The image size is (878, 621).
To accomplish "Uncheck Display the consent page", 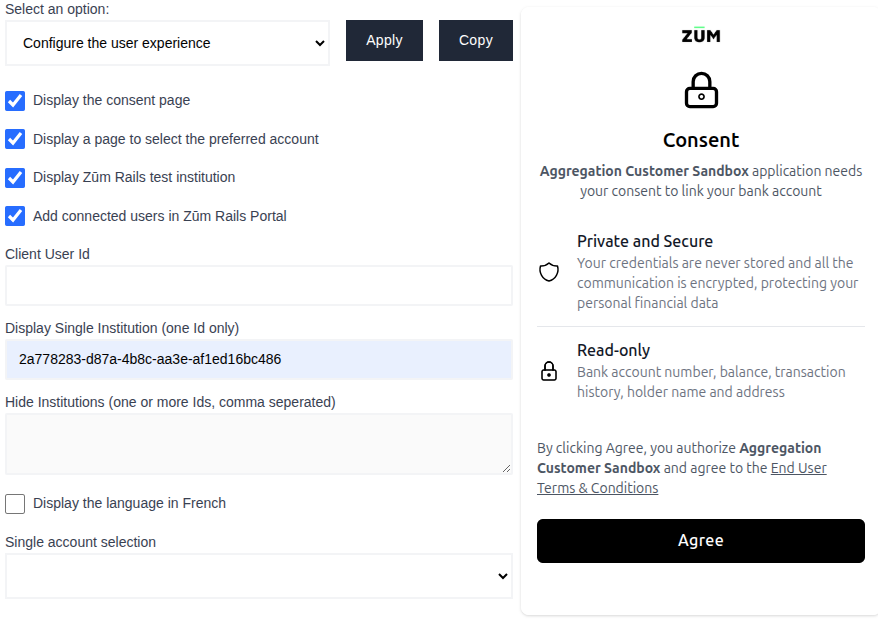I will (15, 100).
